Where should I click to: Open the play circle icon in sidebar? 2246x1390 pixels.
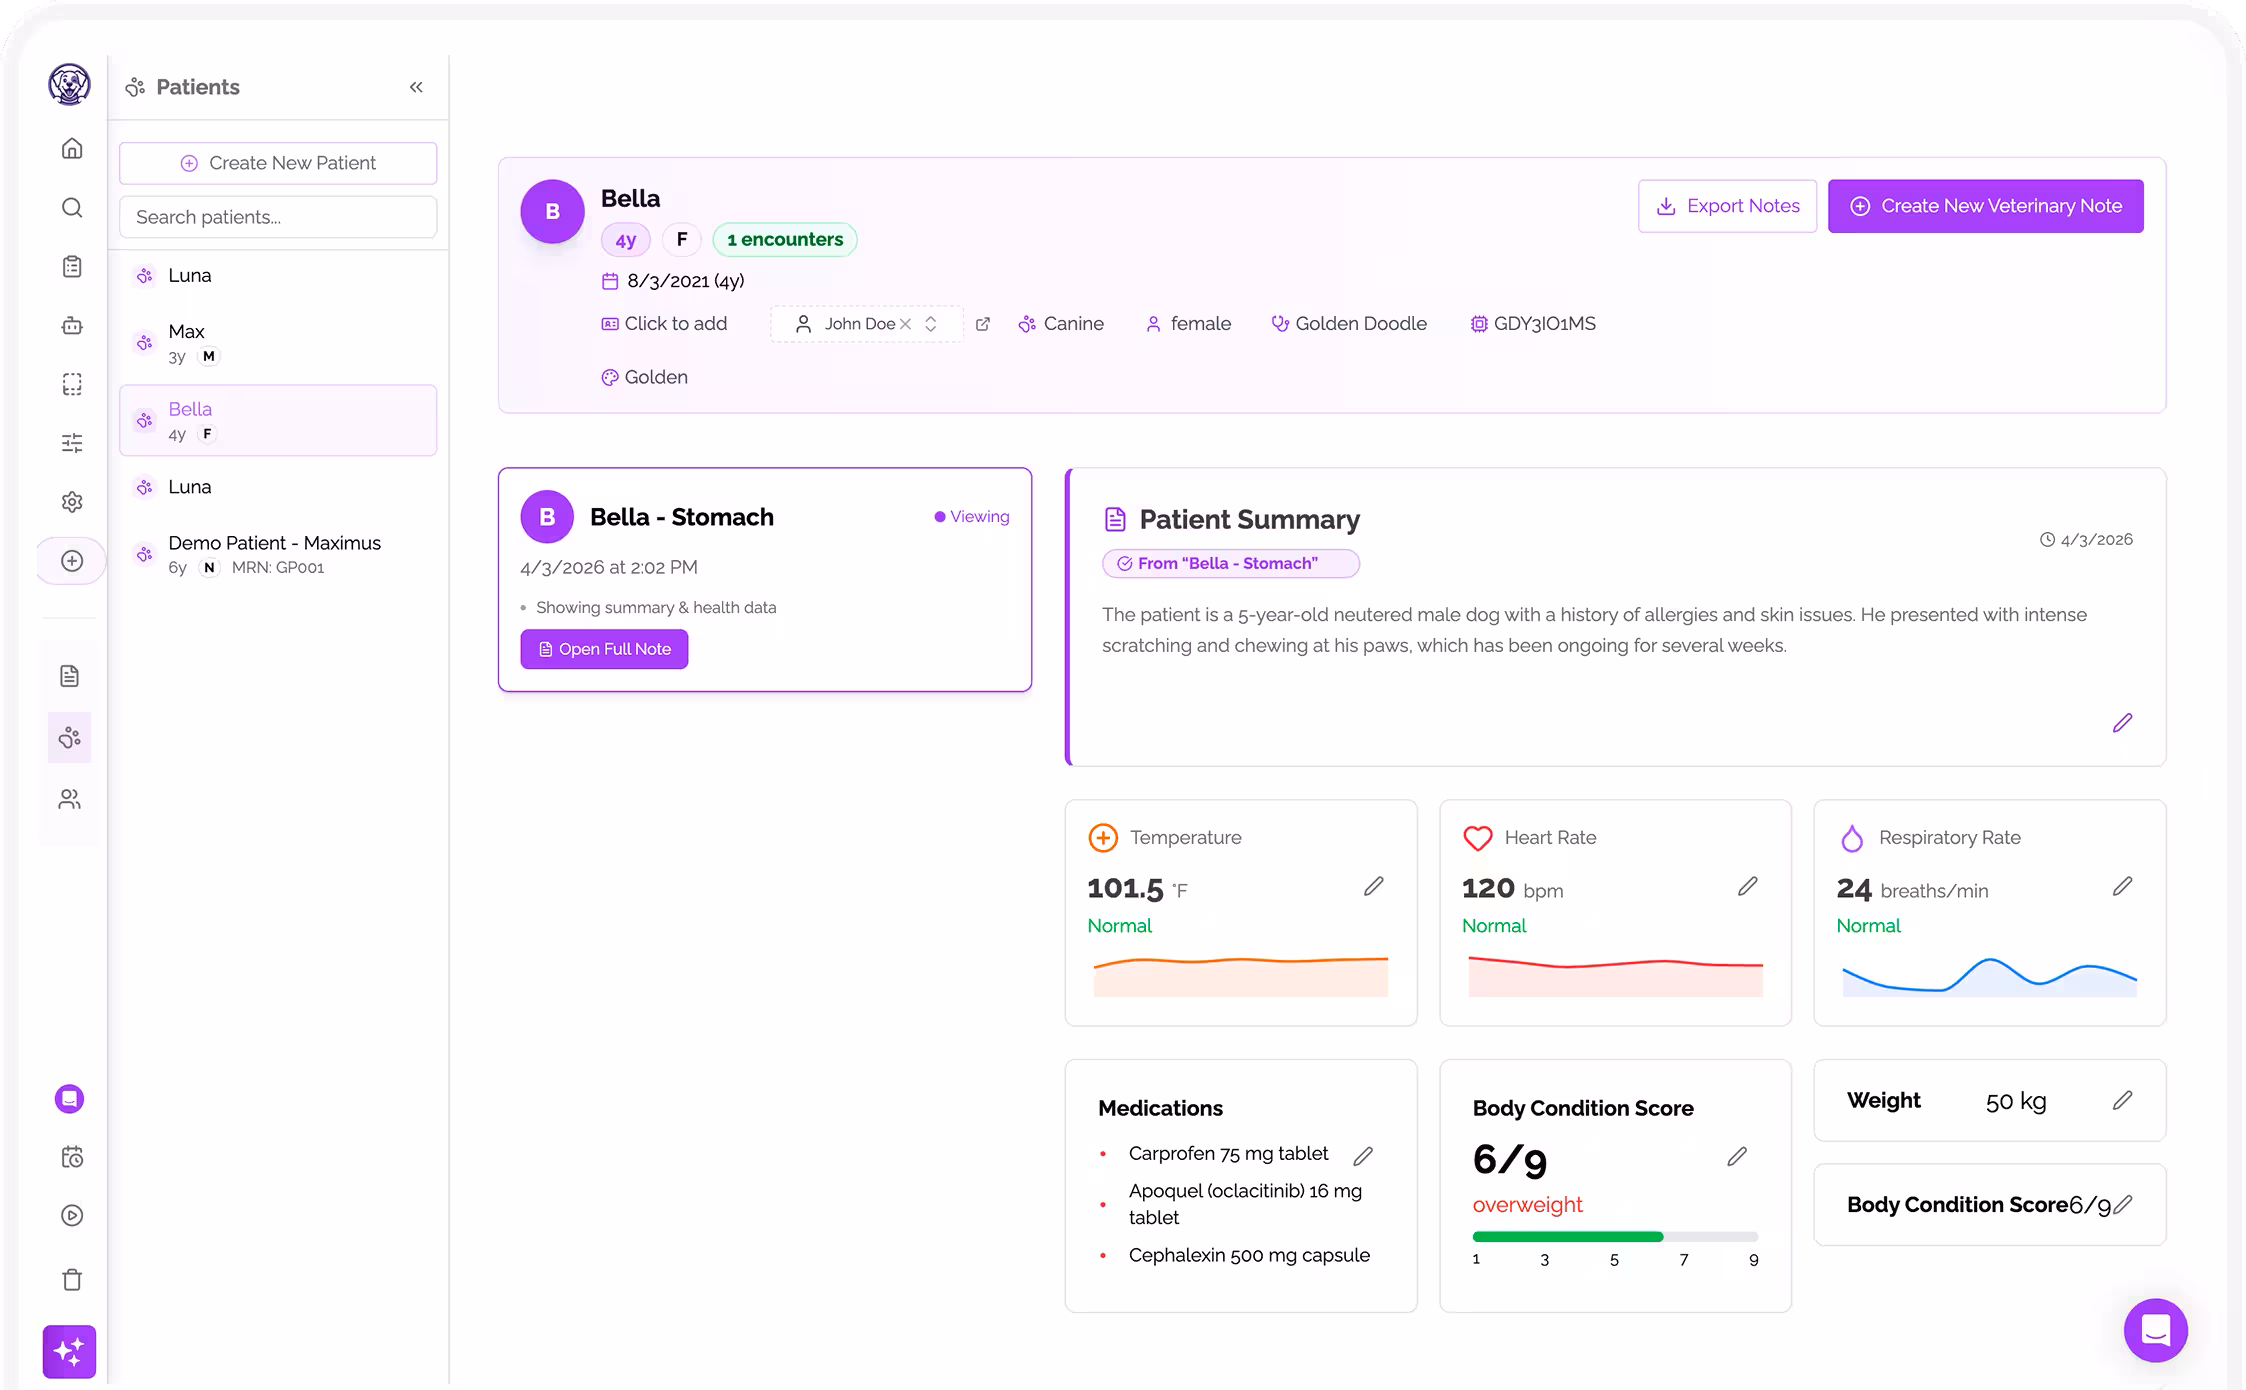coord(71,1216)
